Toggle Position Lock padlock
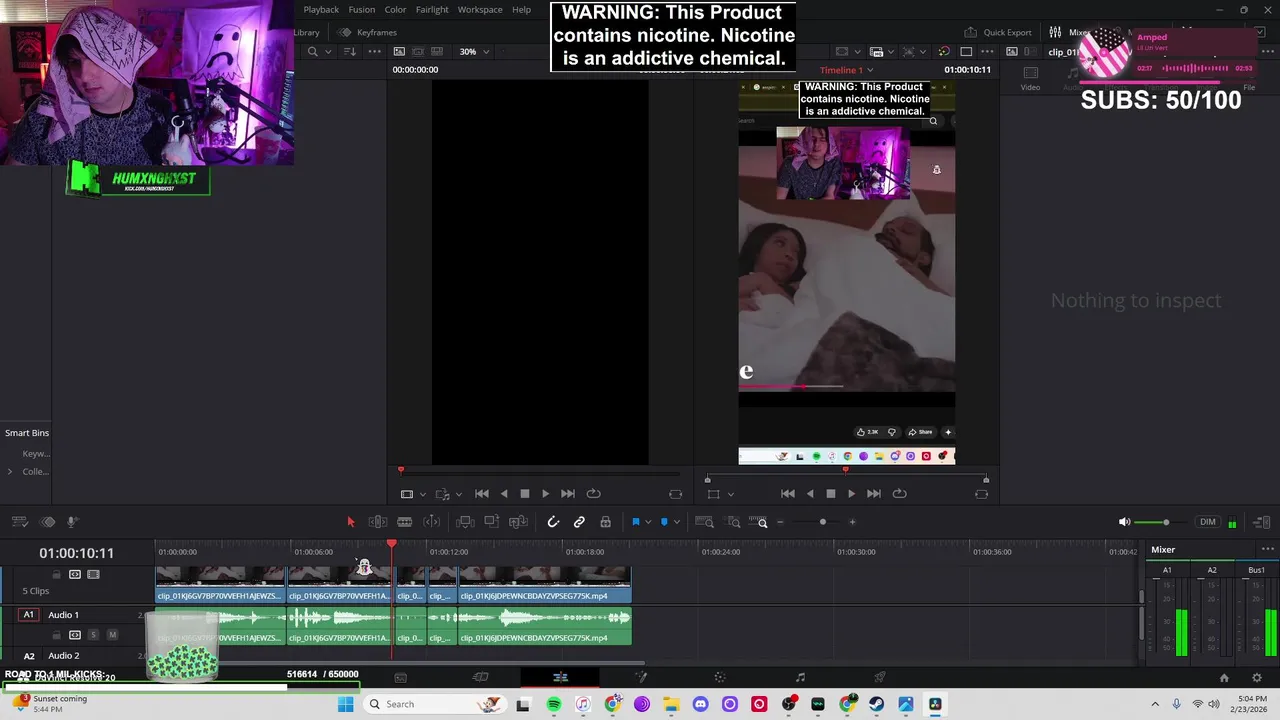Screen dimensions: 1280x720 pyautogui.click(x=605, y=522)
